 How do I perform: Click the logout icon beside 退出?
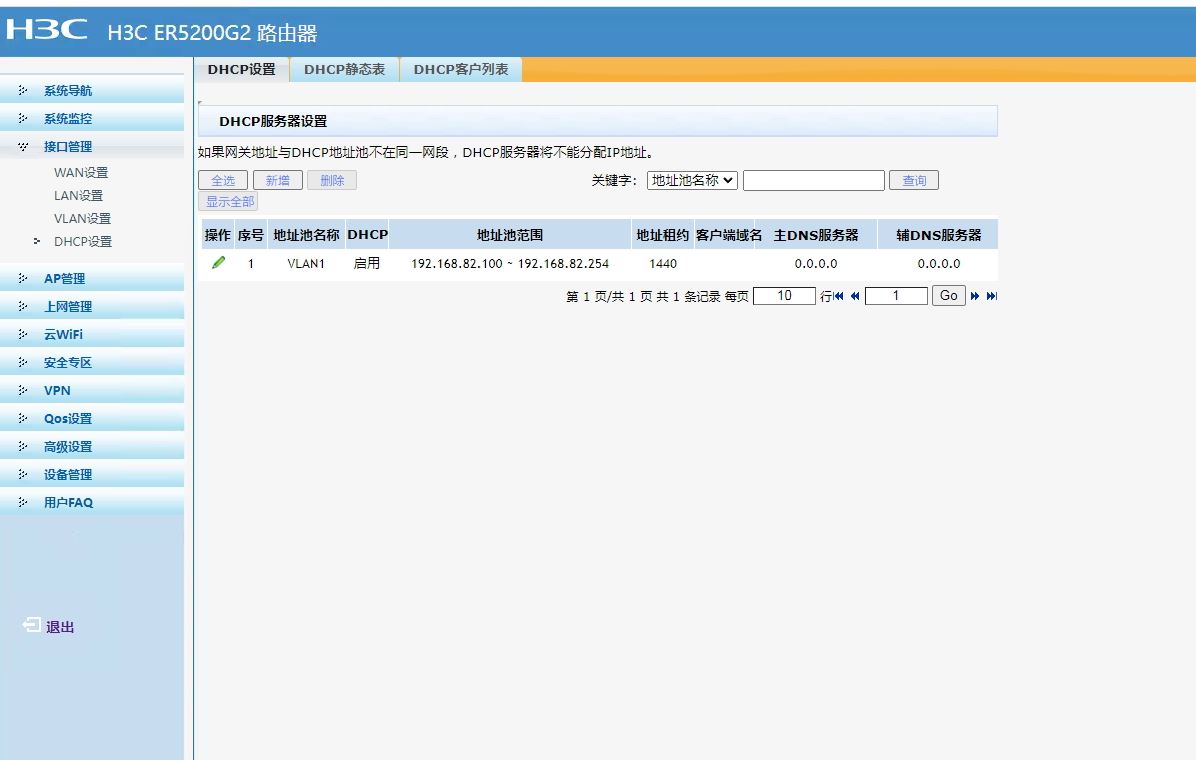coord(31,625)
